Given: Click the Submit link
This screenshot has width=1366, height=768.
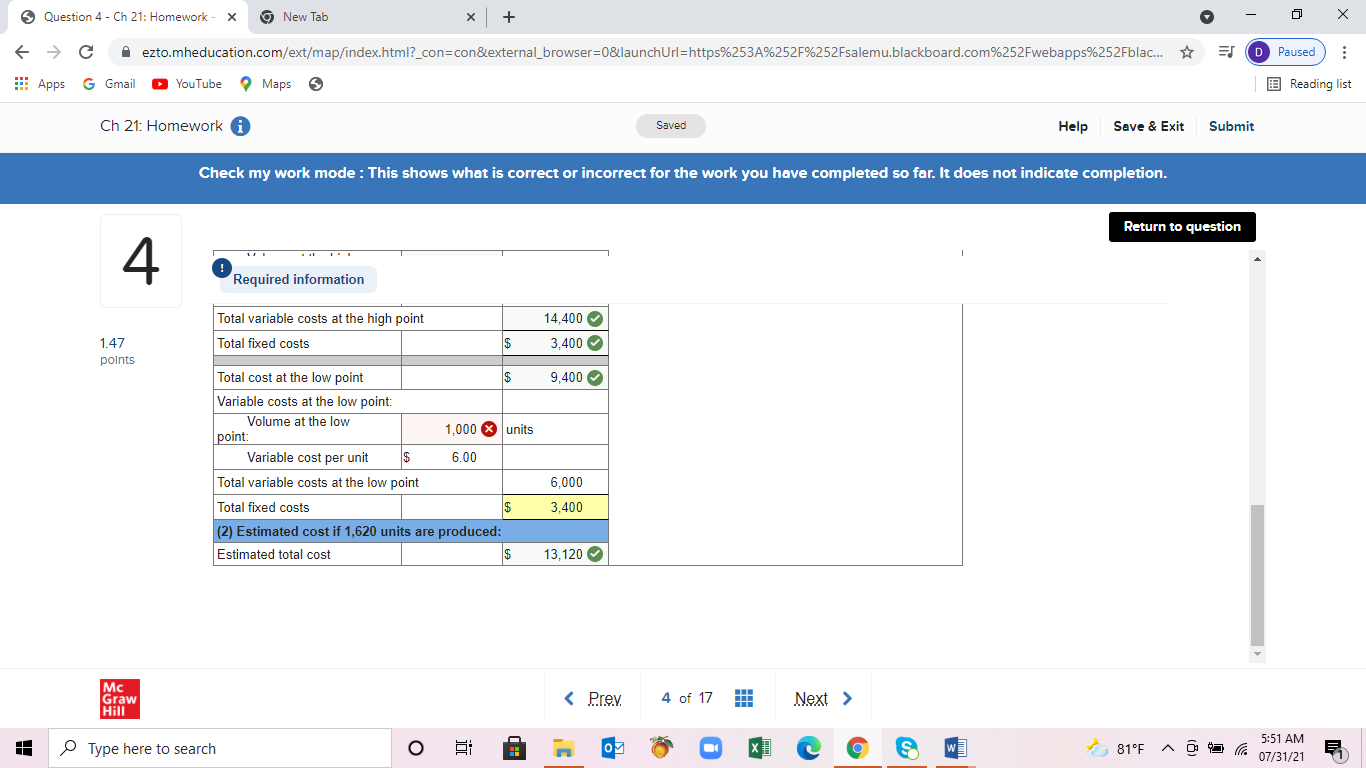Looking at the screenshot, I should [1231, 126].
